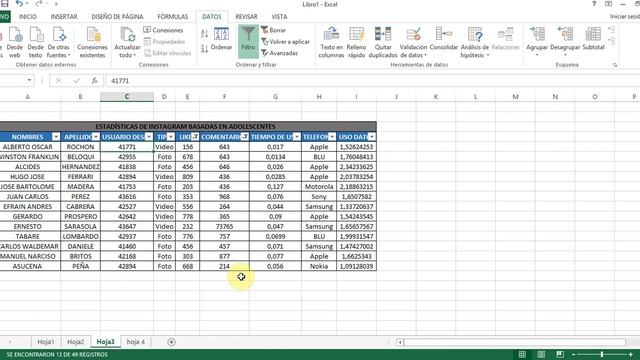The width and height of the screenshot is (640, 360).
Task: Open LIKES active filter dropdown
Action: [x=195, y=137]
